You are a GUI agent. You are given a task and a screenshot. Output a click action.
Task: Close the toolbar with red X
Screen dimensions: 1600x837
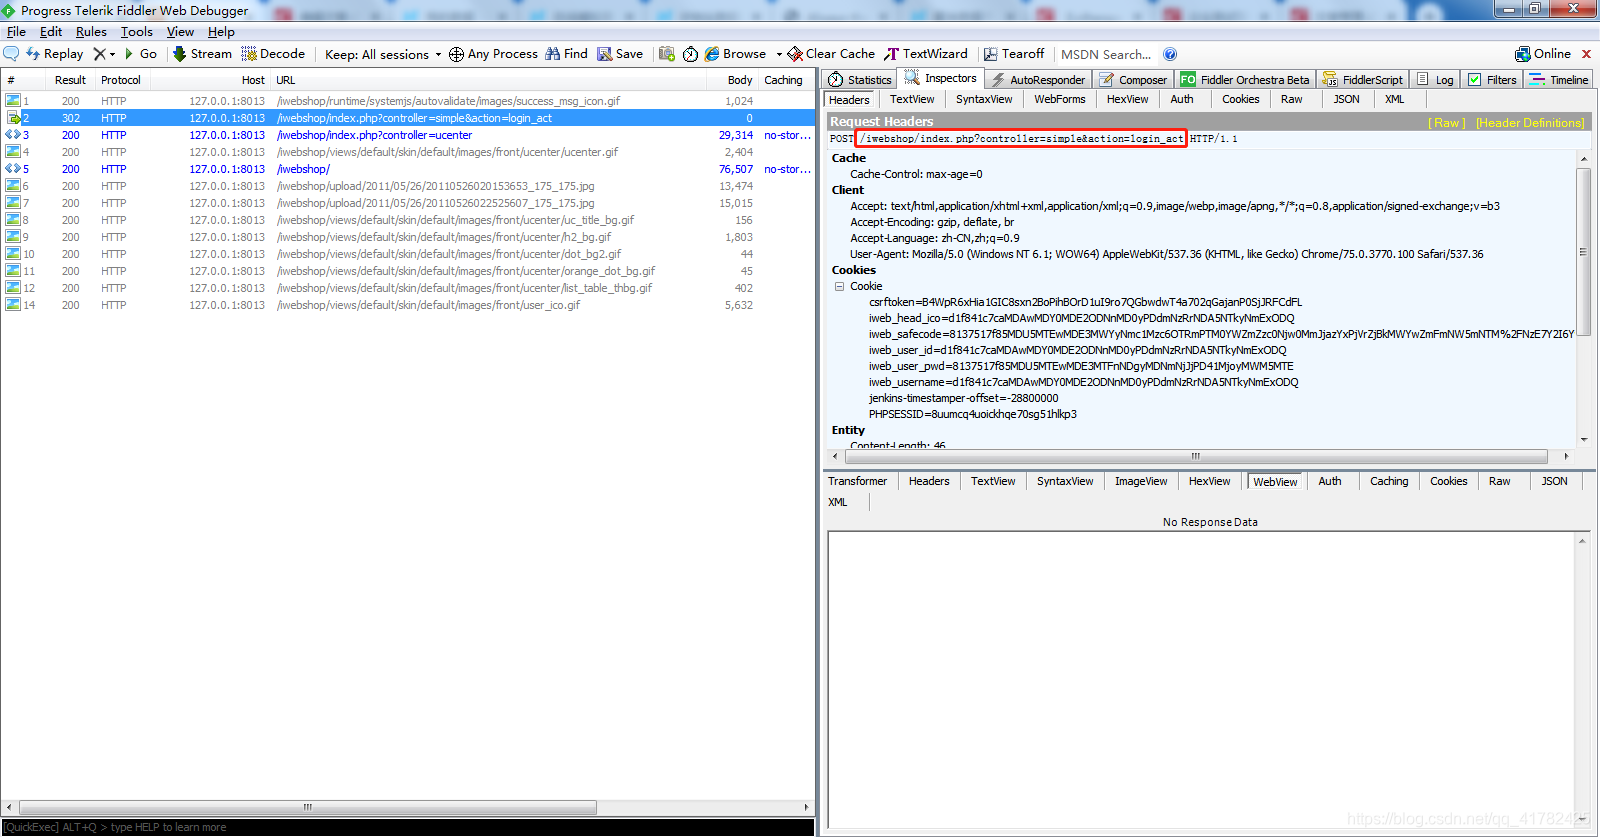pos(1586,54)
